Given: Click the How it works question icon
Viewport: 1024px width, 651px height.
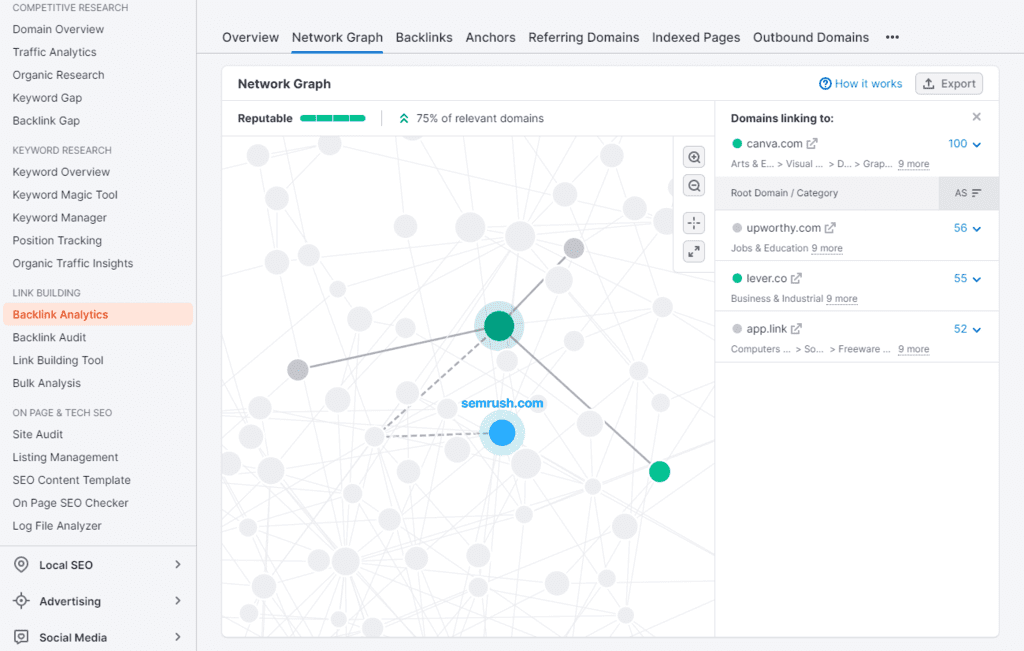Looking at the screenshot, I should (x=825, y=84).
